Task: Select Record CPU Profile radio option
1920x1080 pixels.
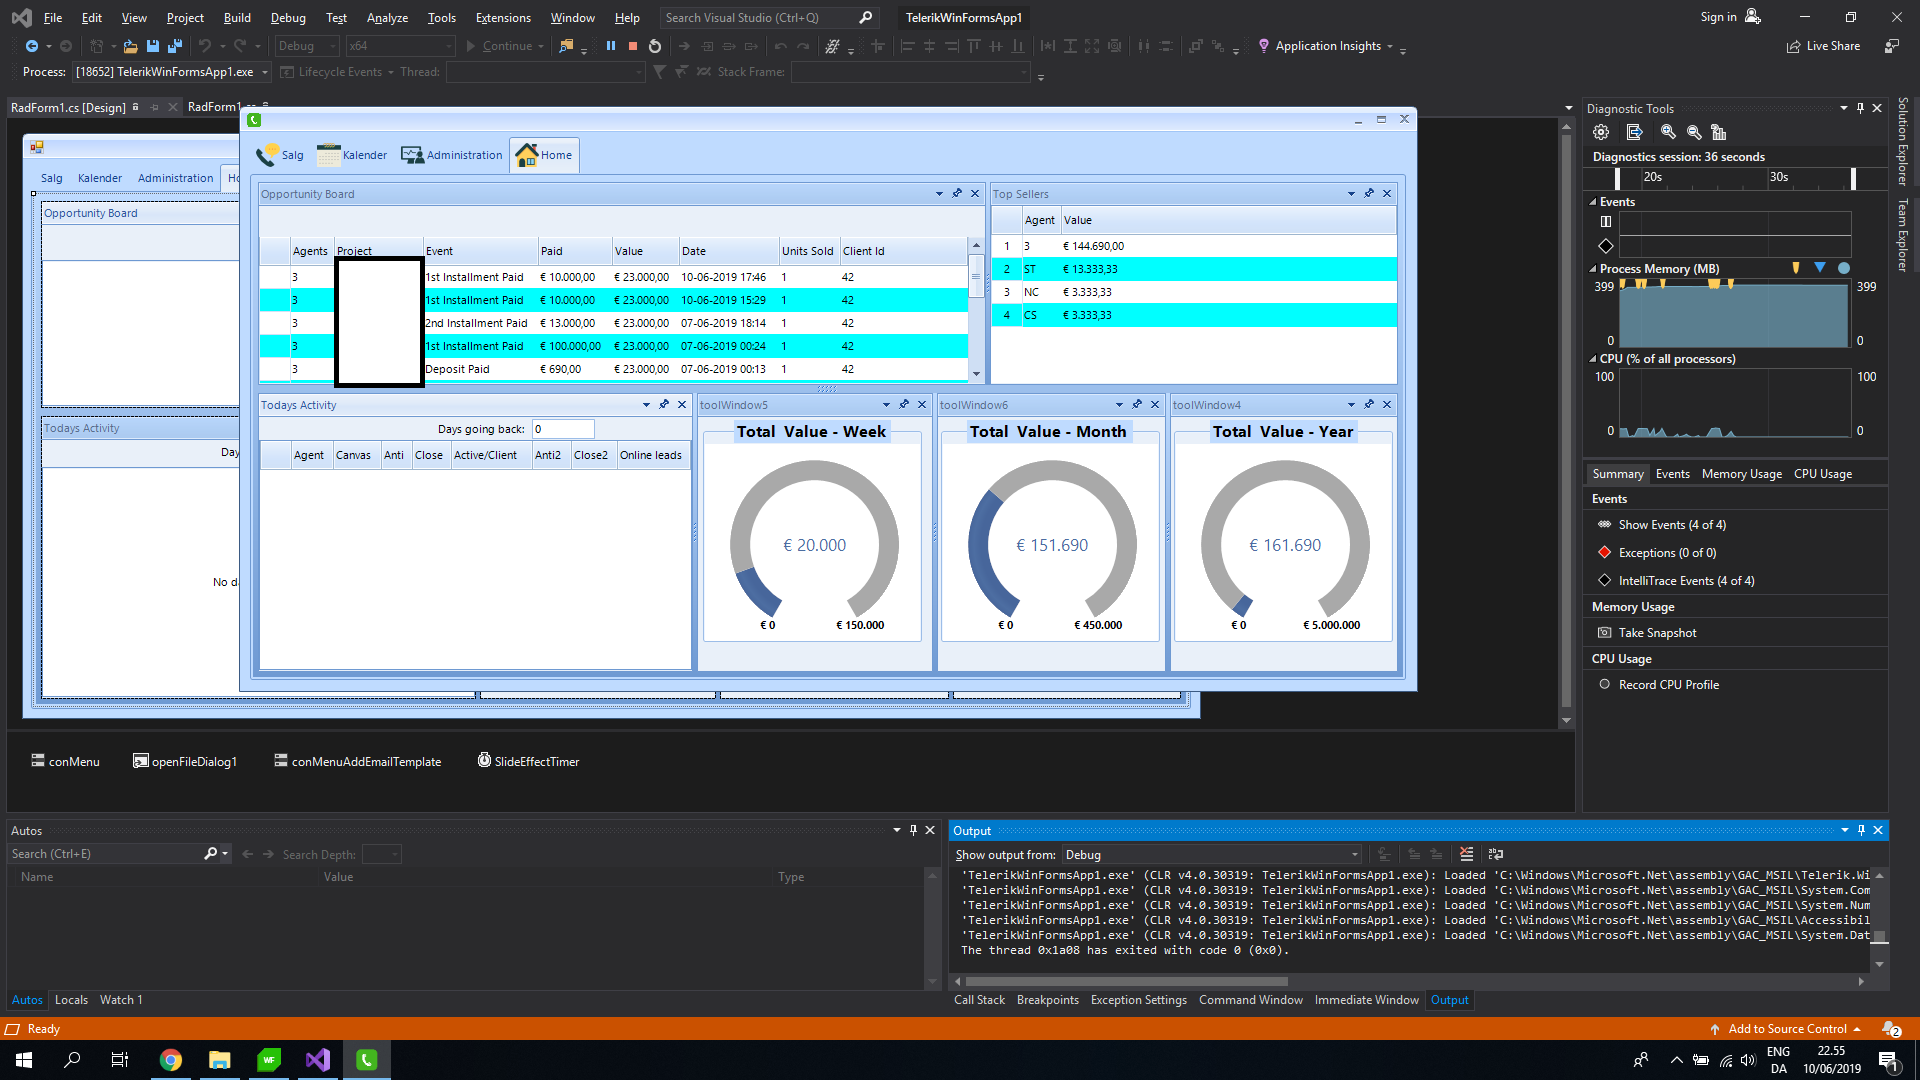Action: click(x=1604, y=685)
